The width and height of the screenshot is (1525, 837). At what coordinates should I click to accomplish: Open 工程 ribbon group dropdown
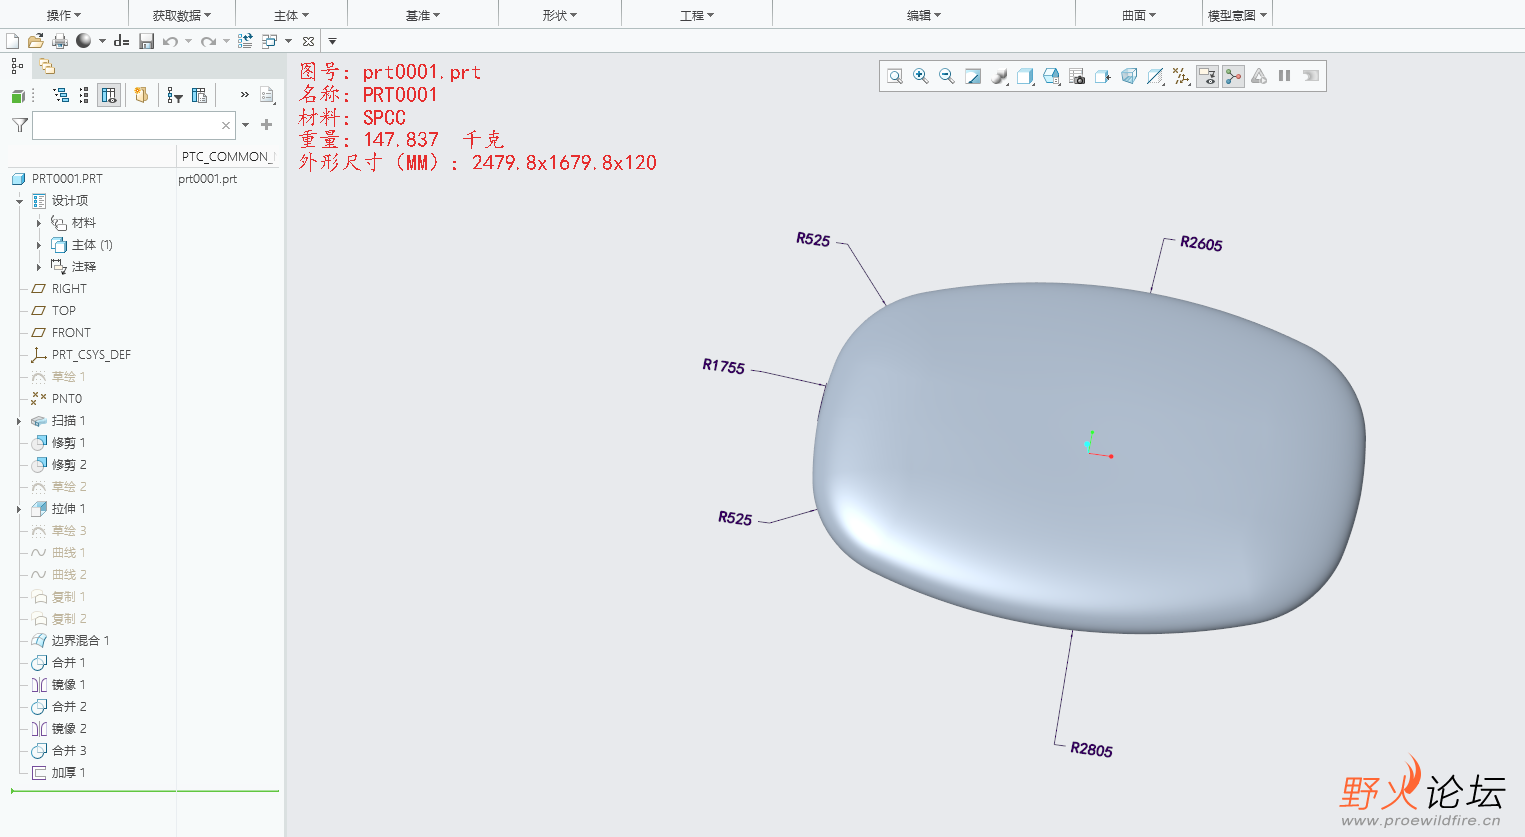click(x=697, y=15)
